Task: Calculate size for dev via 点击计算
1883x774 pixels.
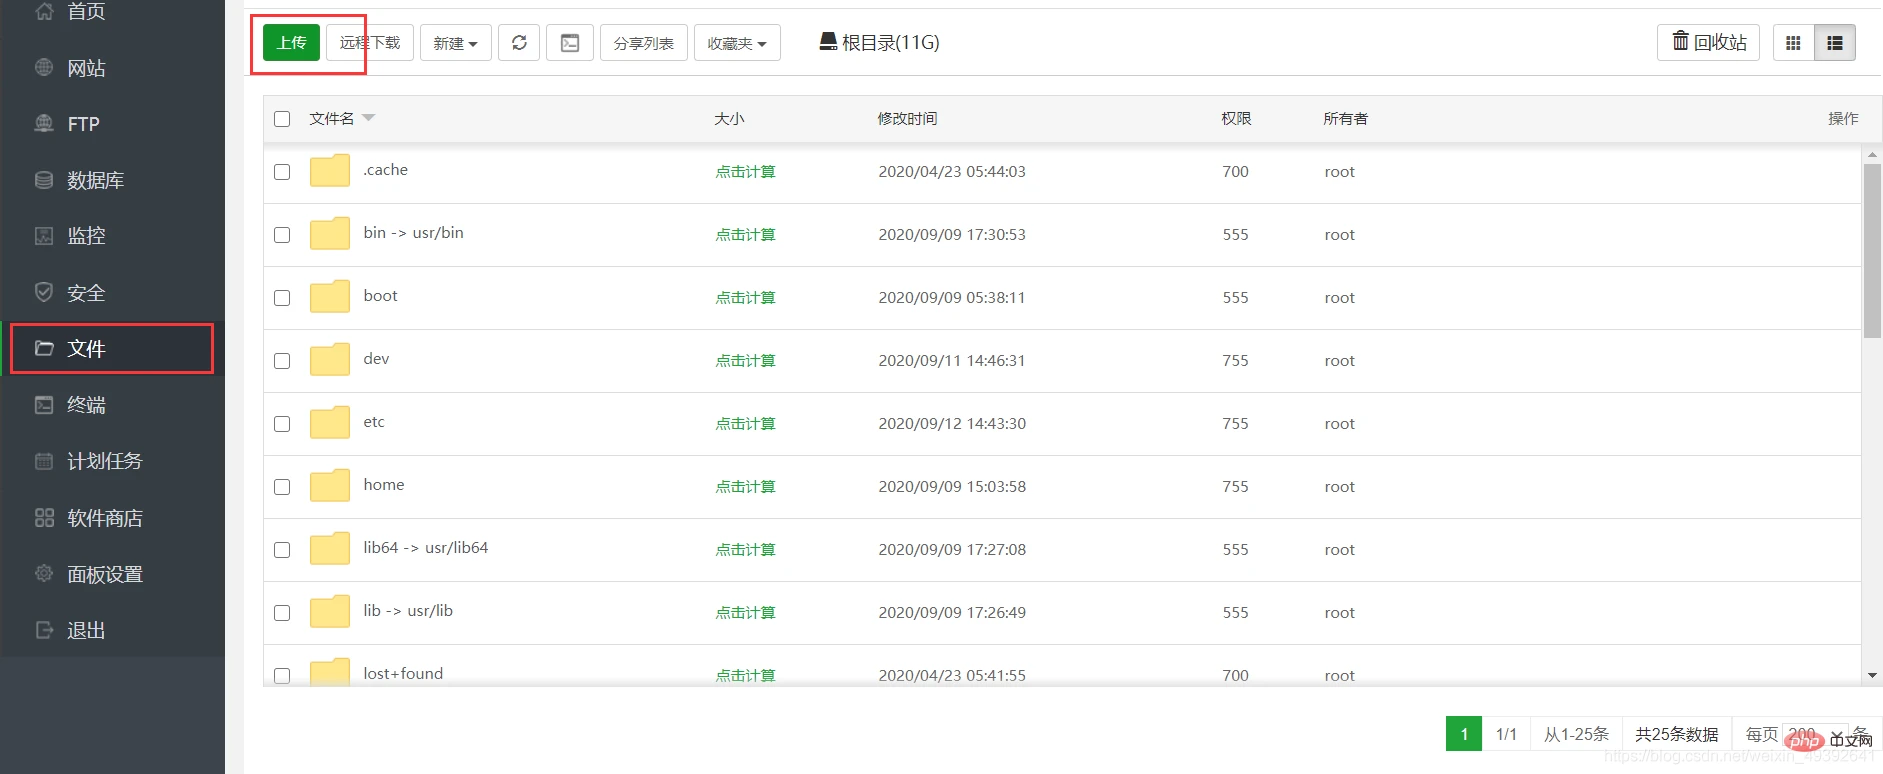Action: pos(745,361)
